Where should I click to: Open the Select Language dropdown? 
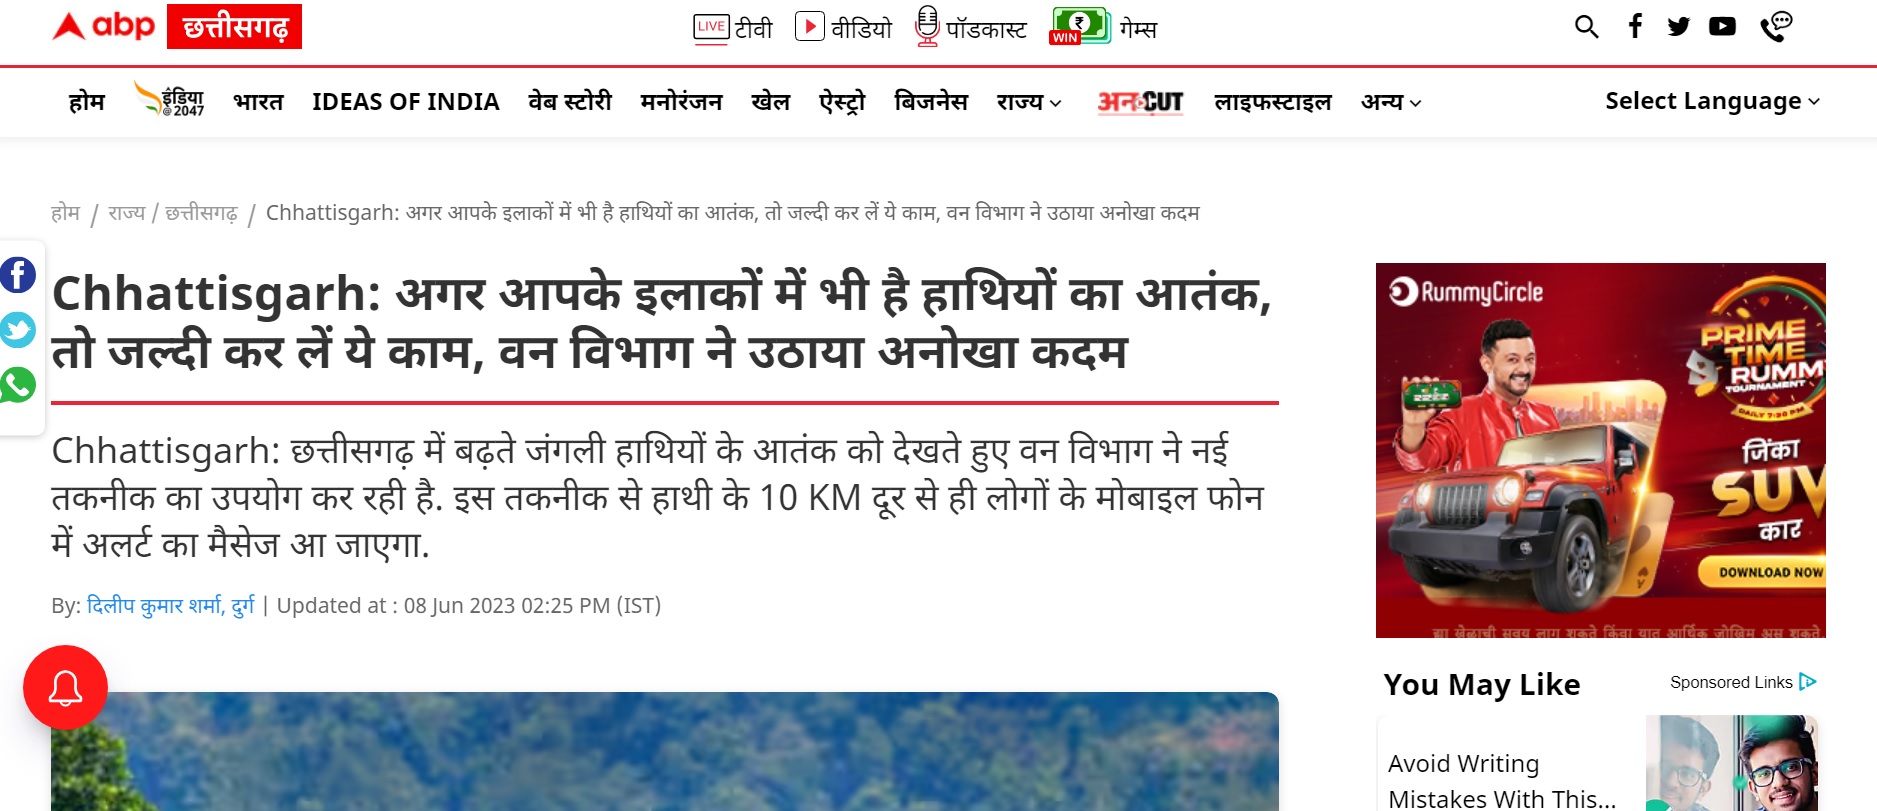point(1713,101)
